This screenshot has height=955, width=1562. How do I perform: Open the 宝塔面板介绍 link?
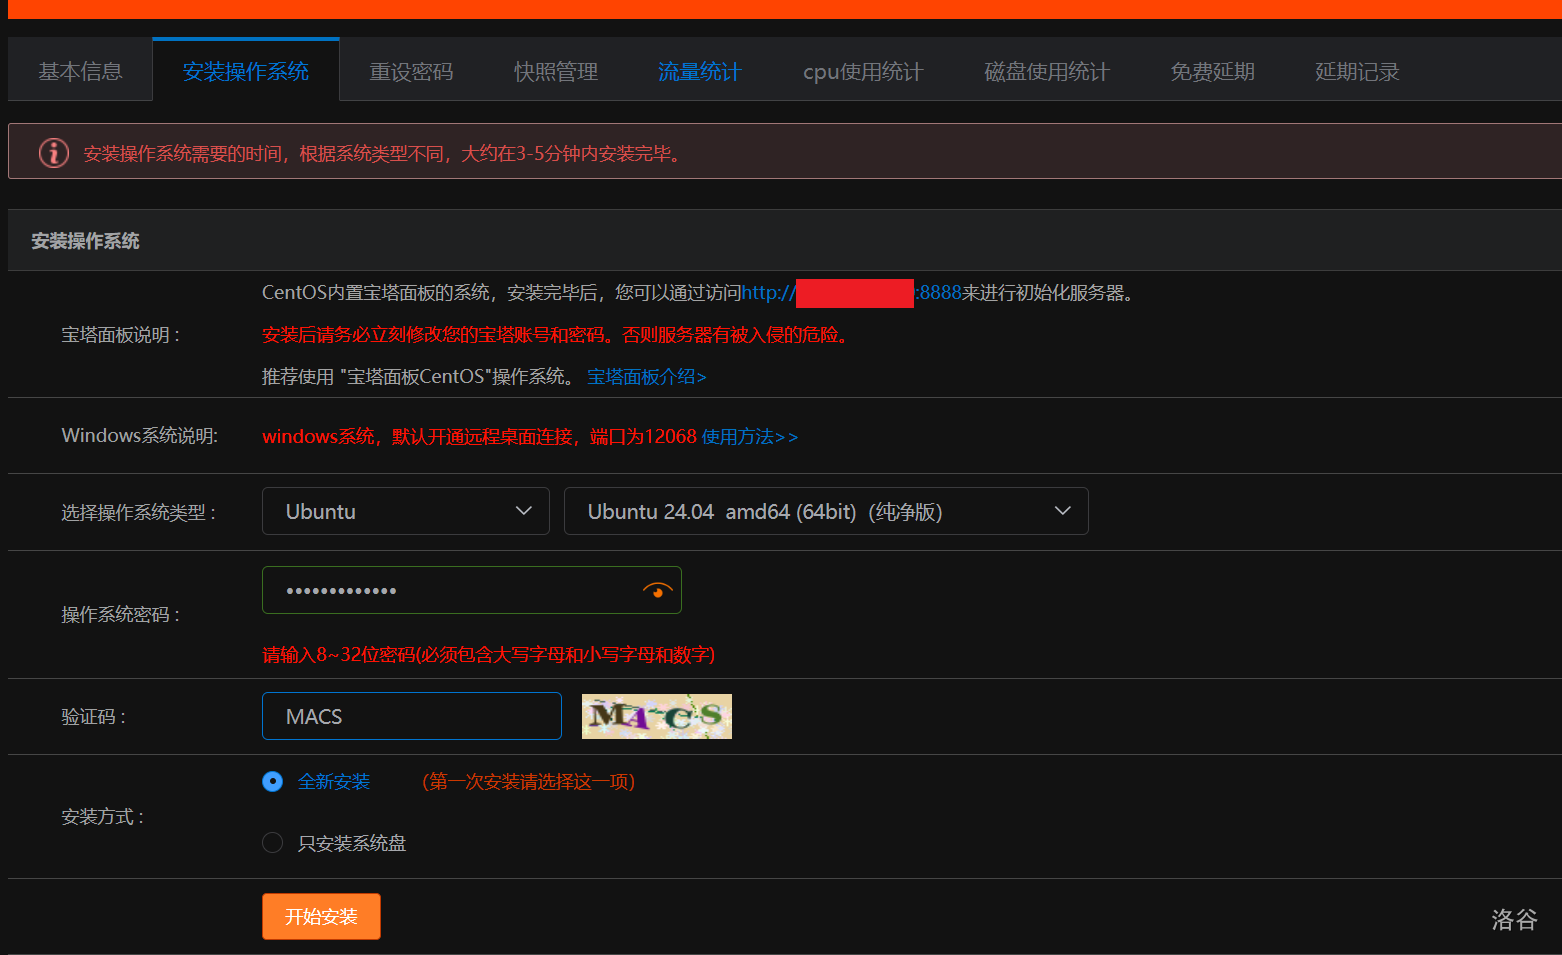(646, 377)
